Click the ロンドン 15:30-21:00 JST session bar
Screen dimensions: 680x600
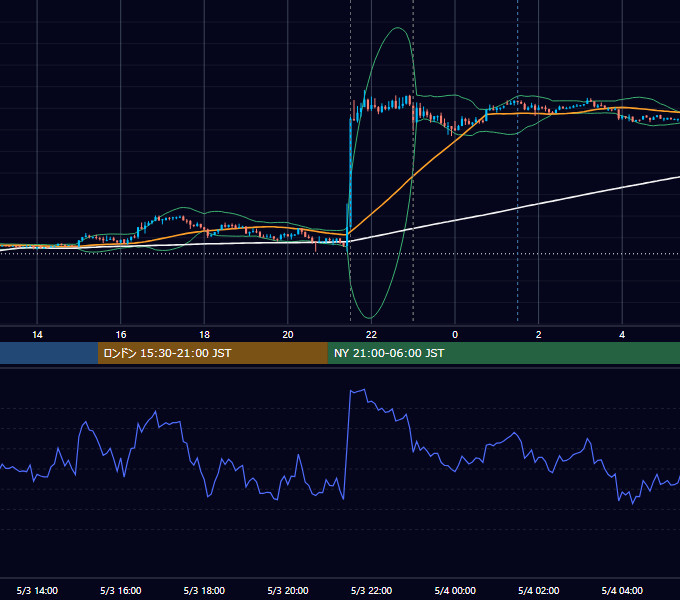[x=212, y=353]
